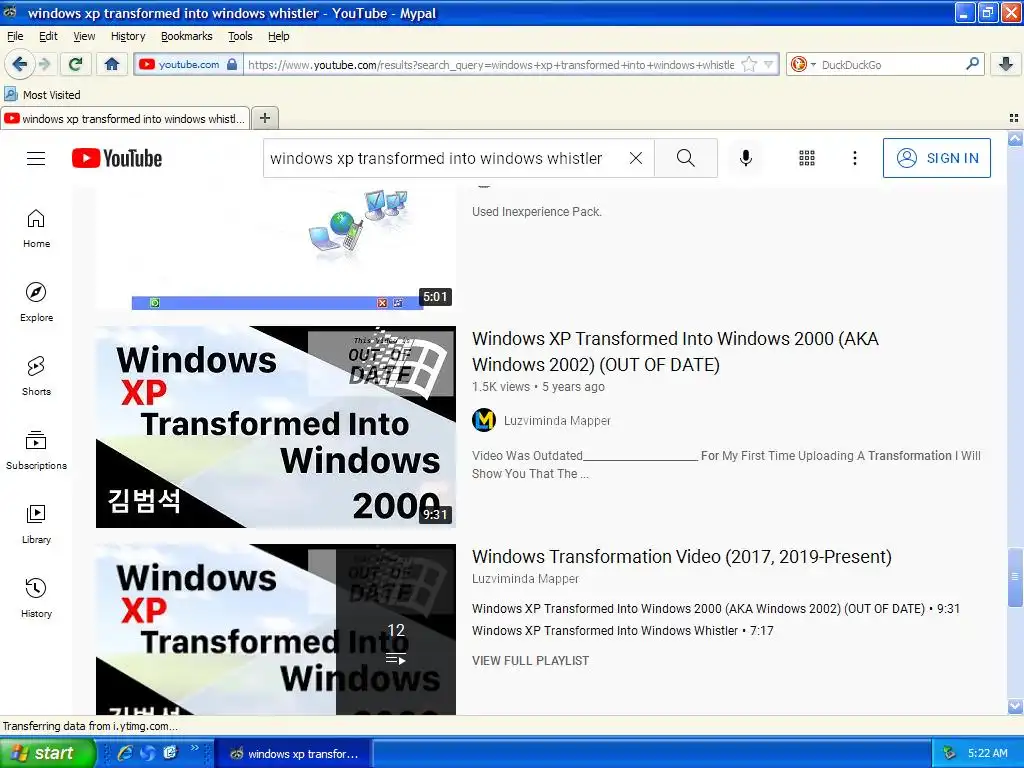The height and width of the screenshot is (768, 1024).
Task: Click VIEW FULL PLAYLIST
Action: click(x=530, y=661)
